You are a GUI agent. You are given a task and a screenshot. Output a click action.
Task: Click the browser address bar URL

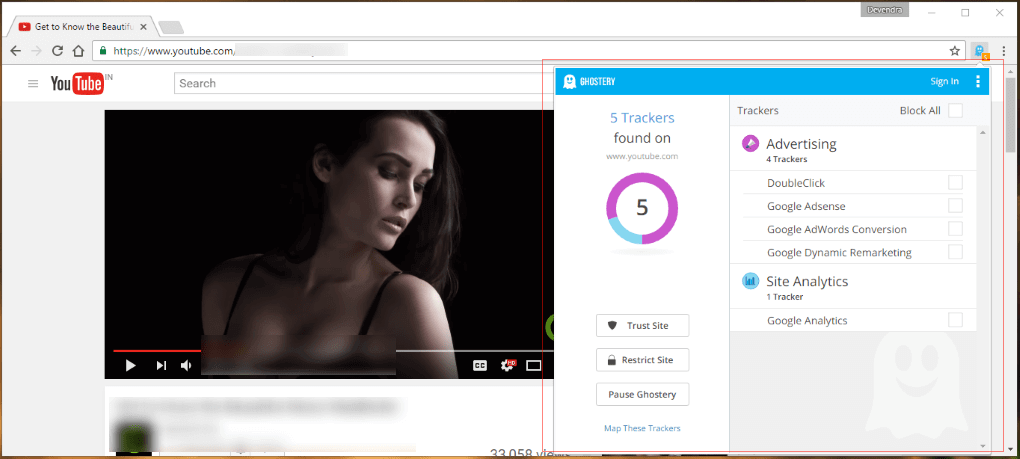172,51
